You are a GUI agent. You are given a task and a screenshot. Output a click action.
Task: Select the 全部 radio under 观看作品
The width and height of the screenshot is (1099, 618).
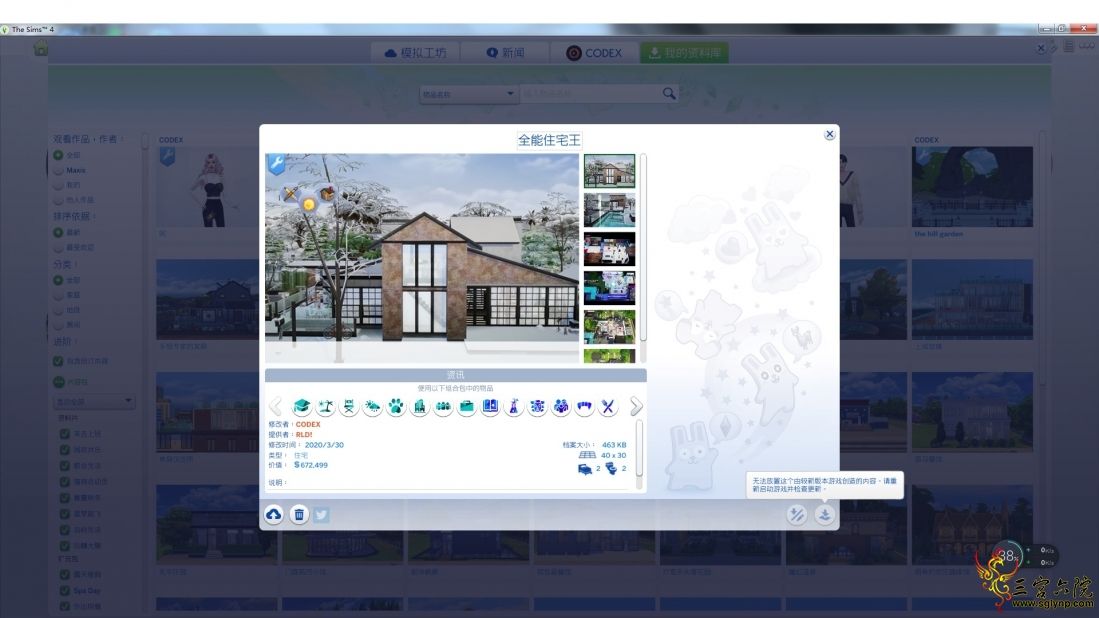click(x=58, y=155)
